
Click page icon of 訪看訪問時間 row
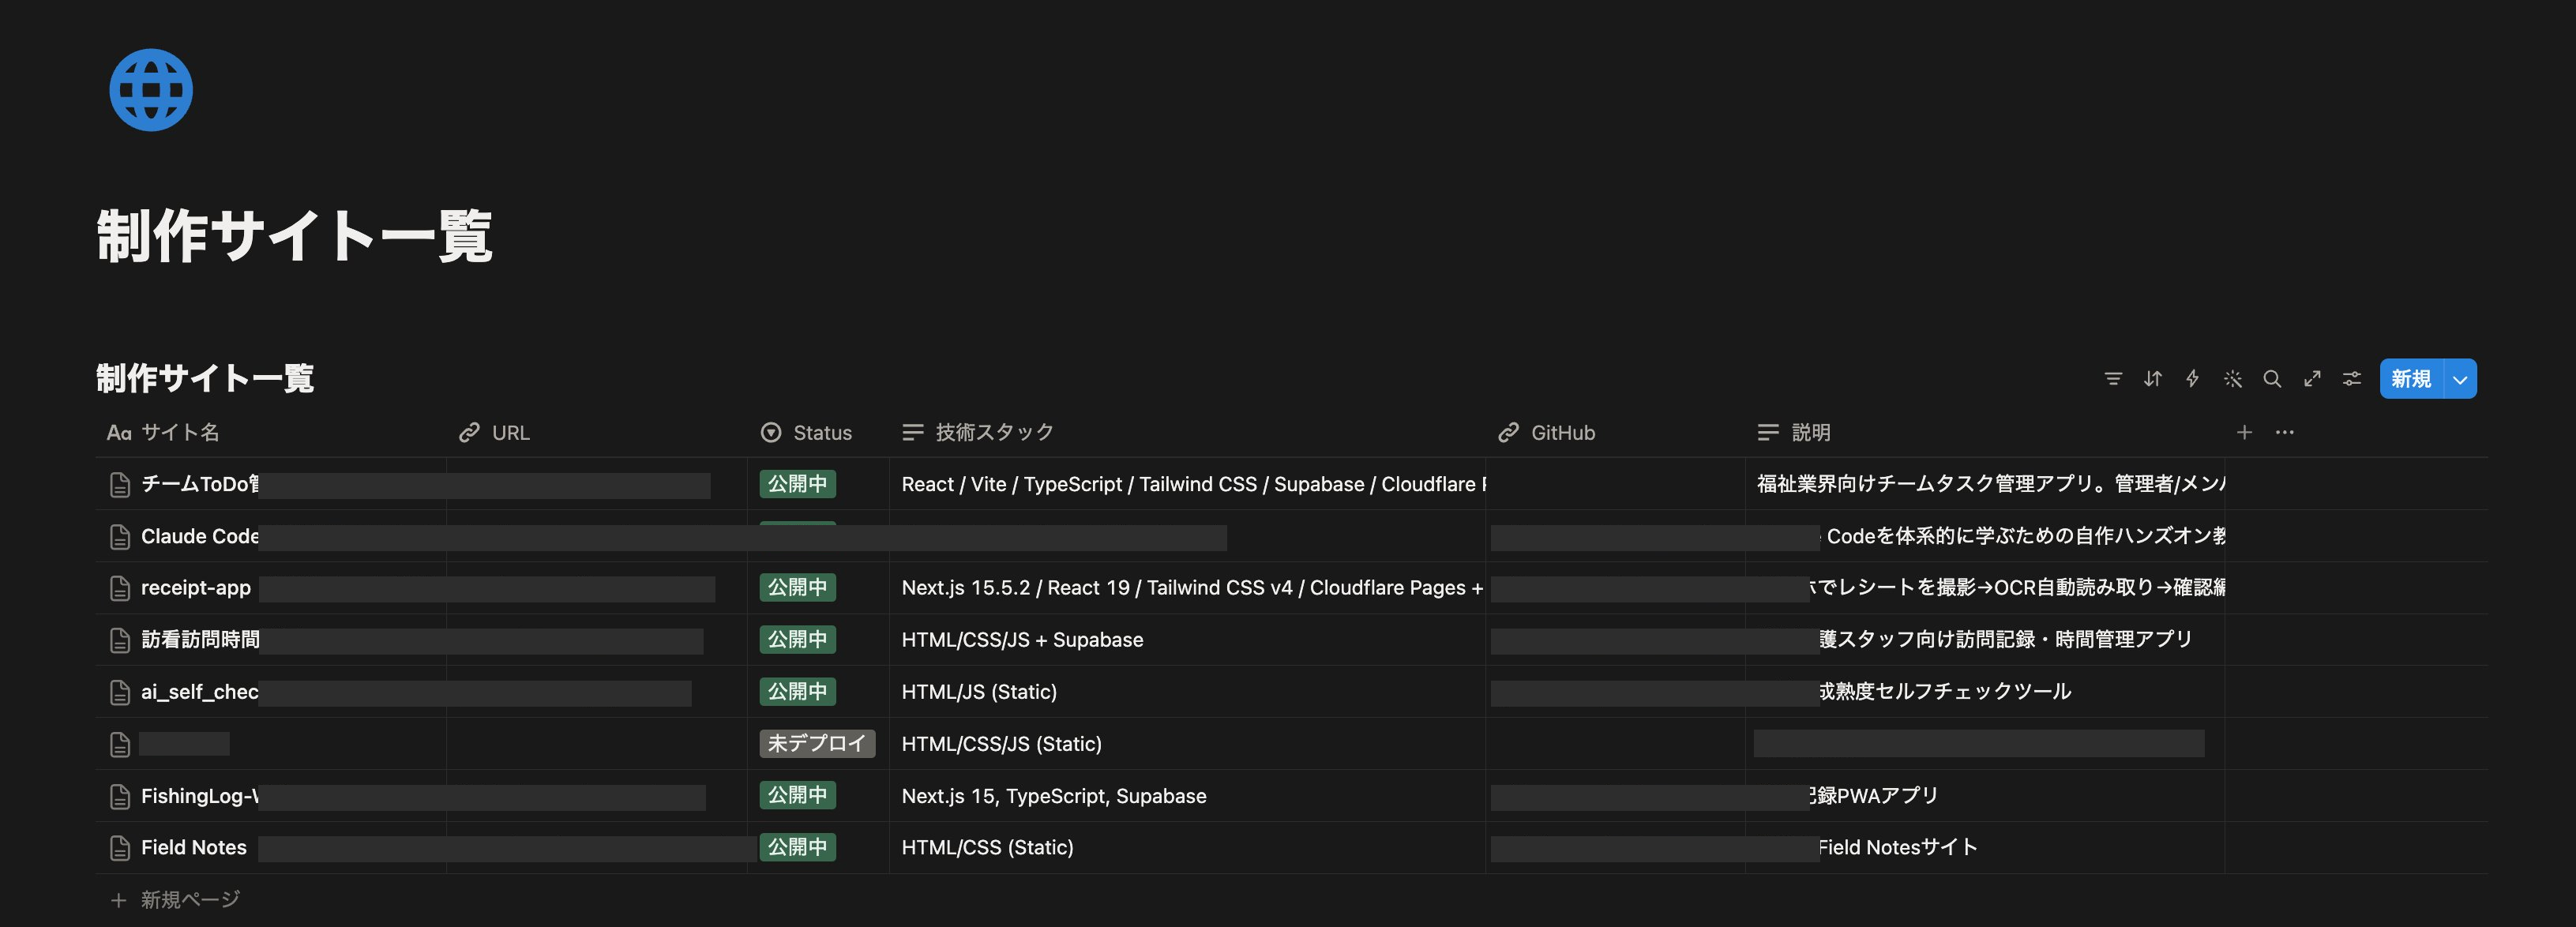(120, 641)
